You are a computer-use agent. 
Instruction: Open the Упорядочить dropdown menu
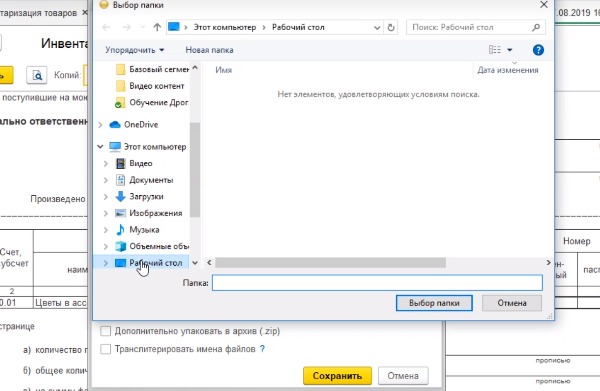coord(135,50)
